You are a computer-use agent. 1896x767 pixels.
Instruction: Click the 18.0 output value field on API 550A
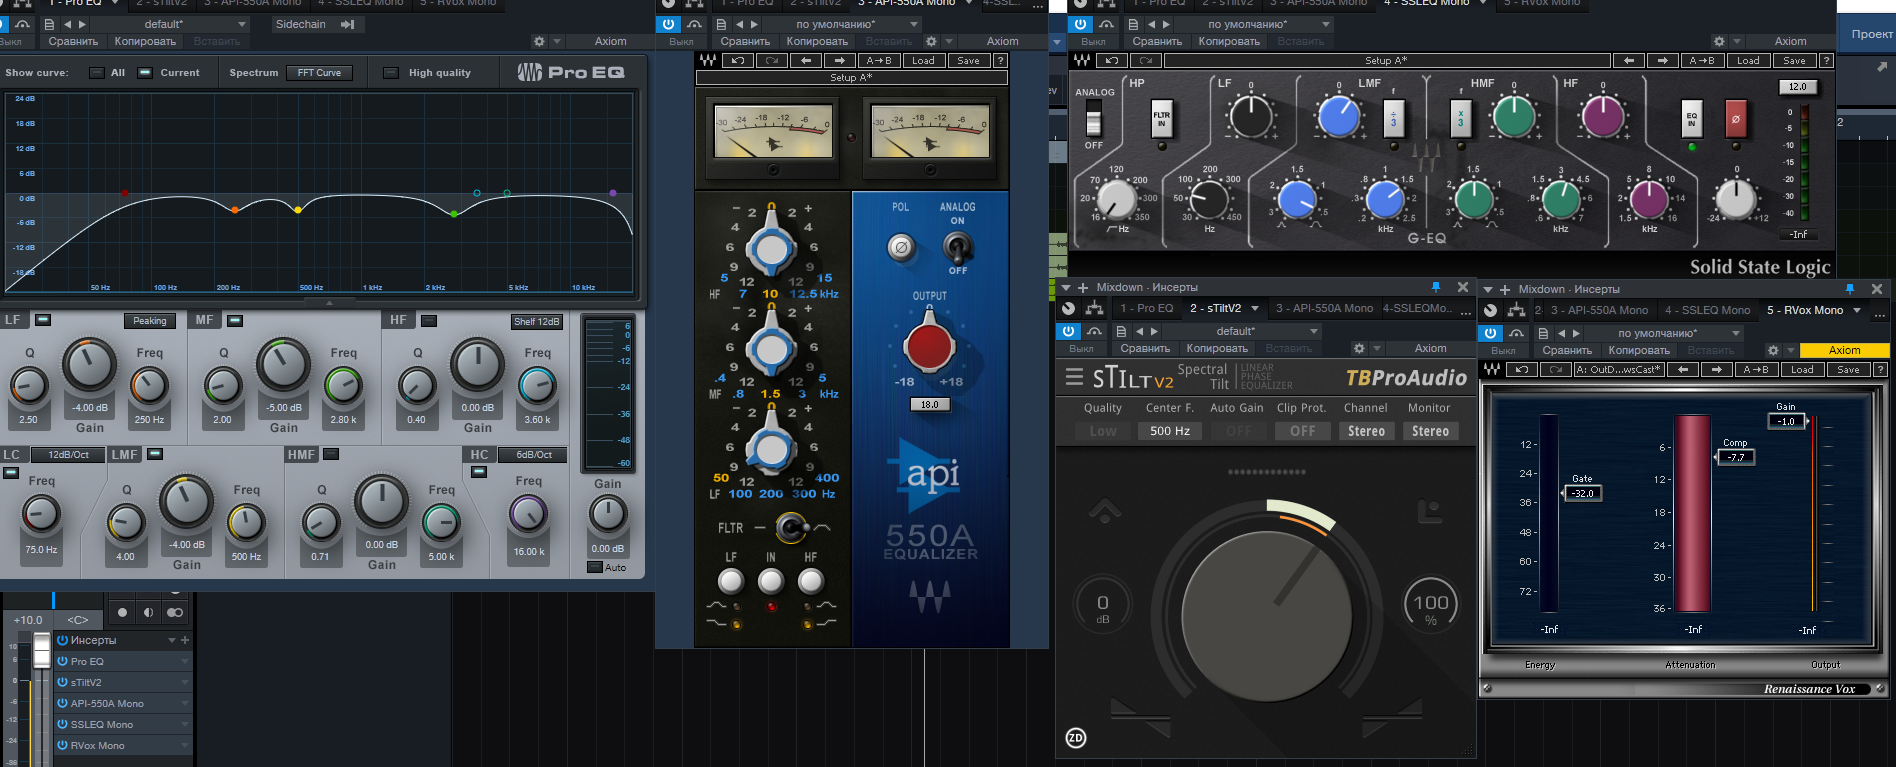pos(930,404)
